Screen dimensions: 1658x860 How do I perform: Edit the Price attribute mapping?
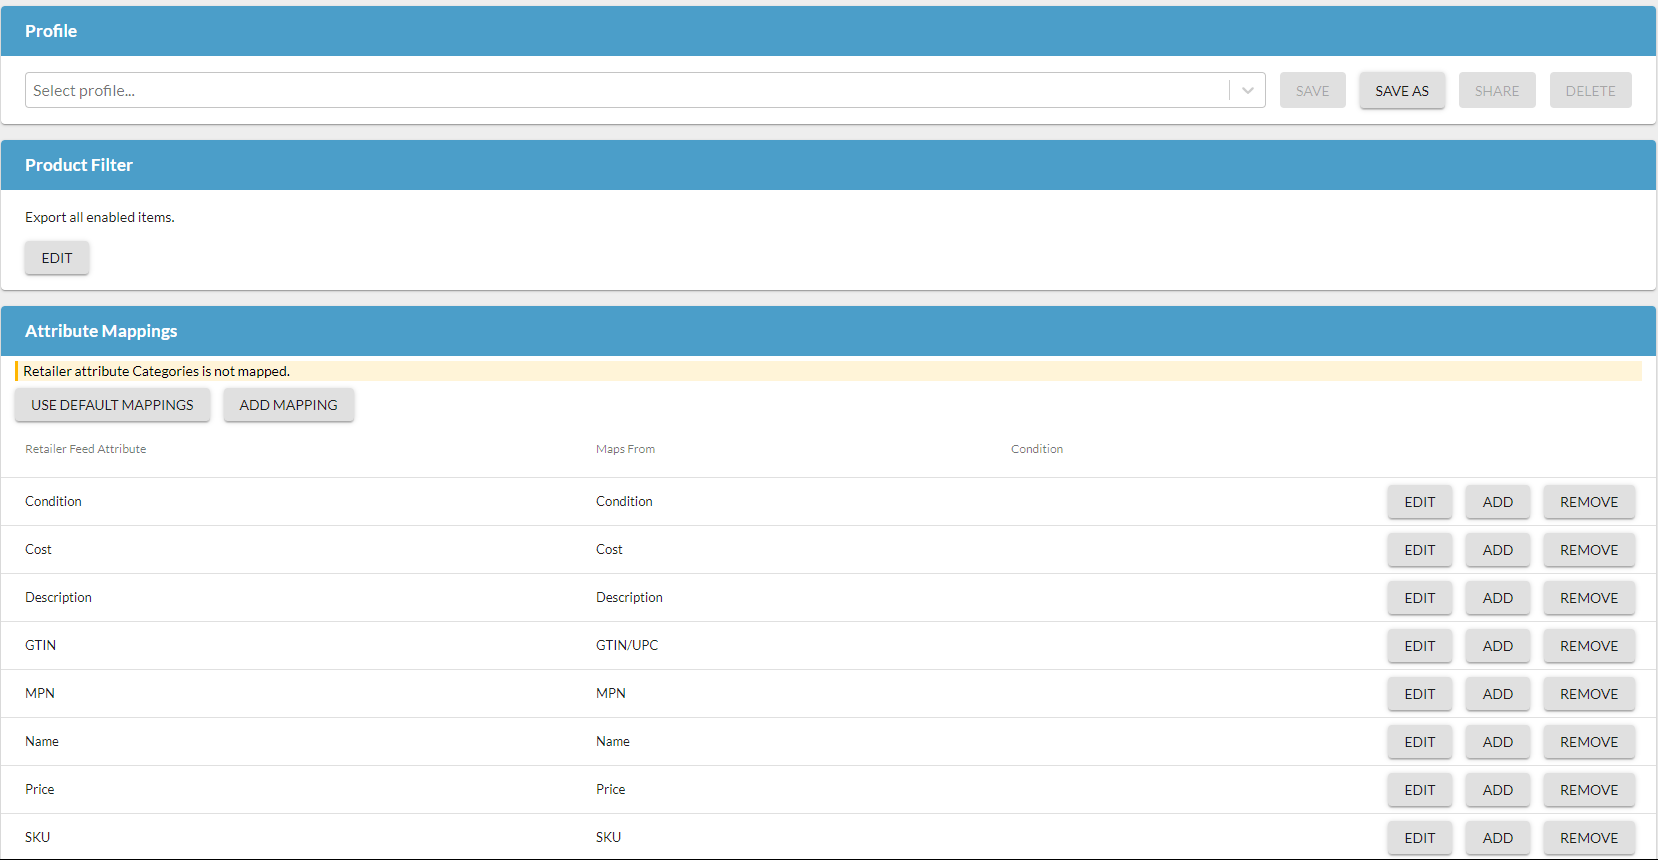[1419, 790]
